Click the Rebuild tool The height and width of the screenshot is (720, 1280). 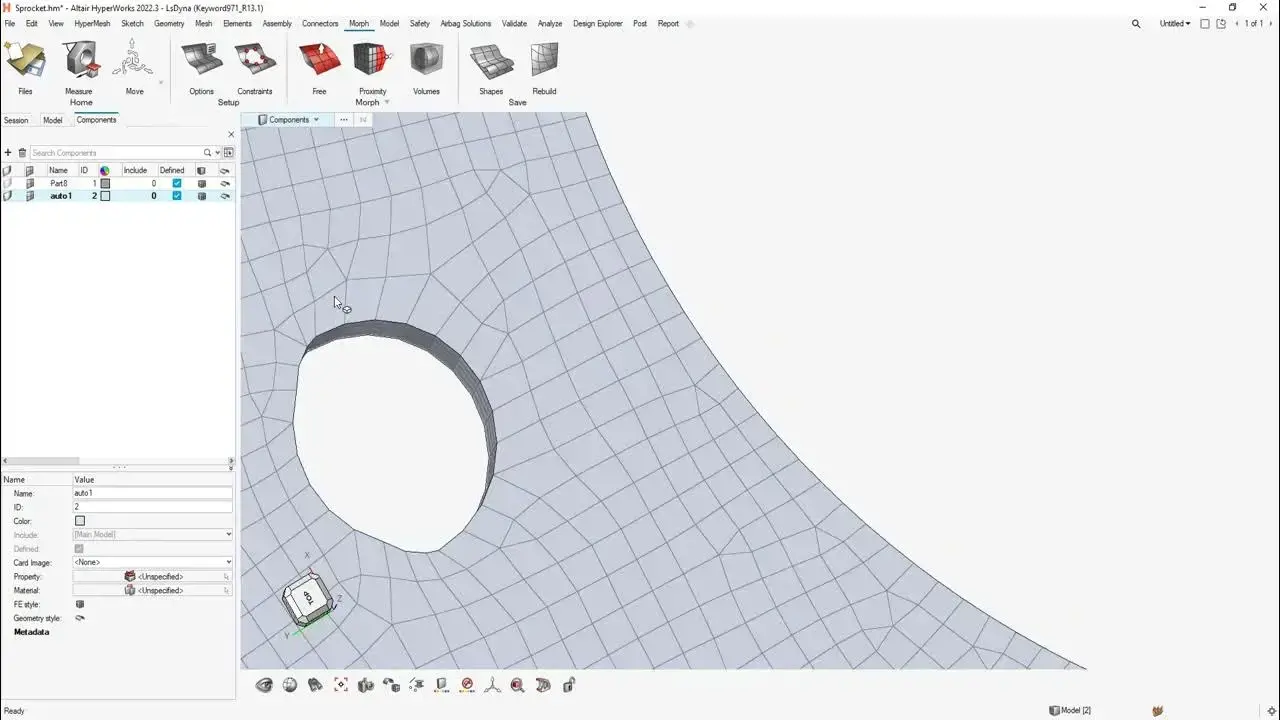(544, 66)
